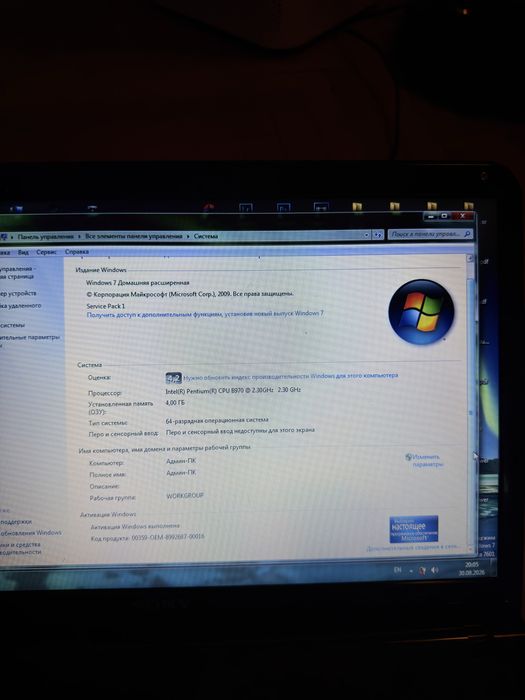Show hidden tray icons arrow
This screenshot has width=525, height=700.
(411, 571)
